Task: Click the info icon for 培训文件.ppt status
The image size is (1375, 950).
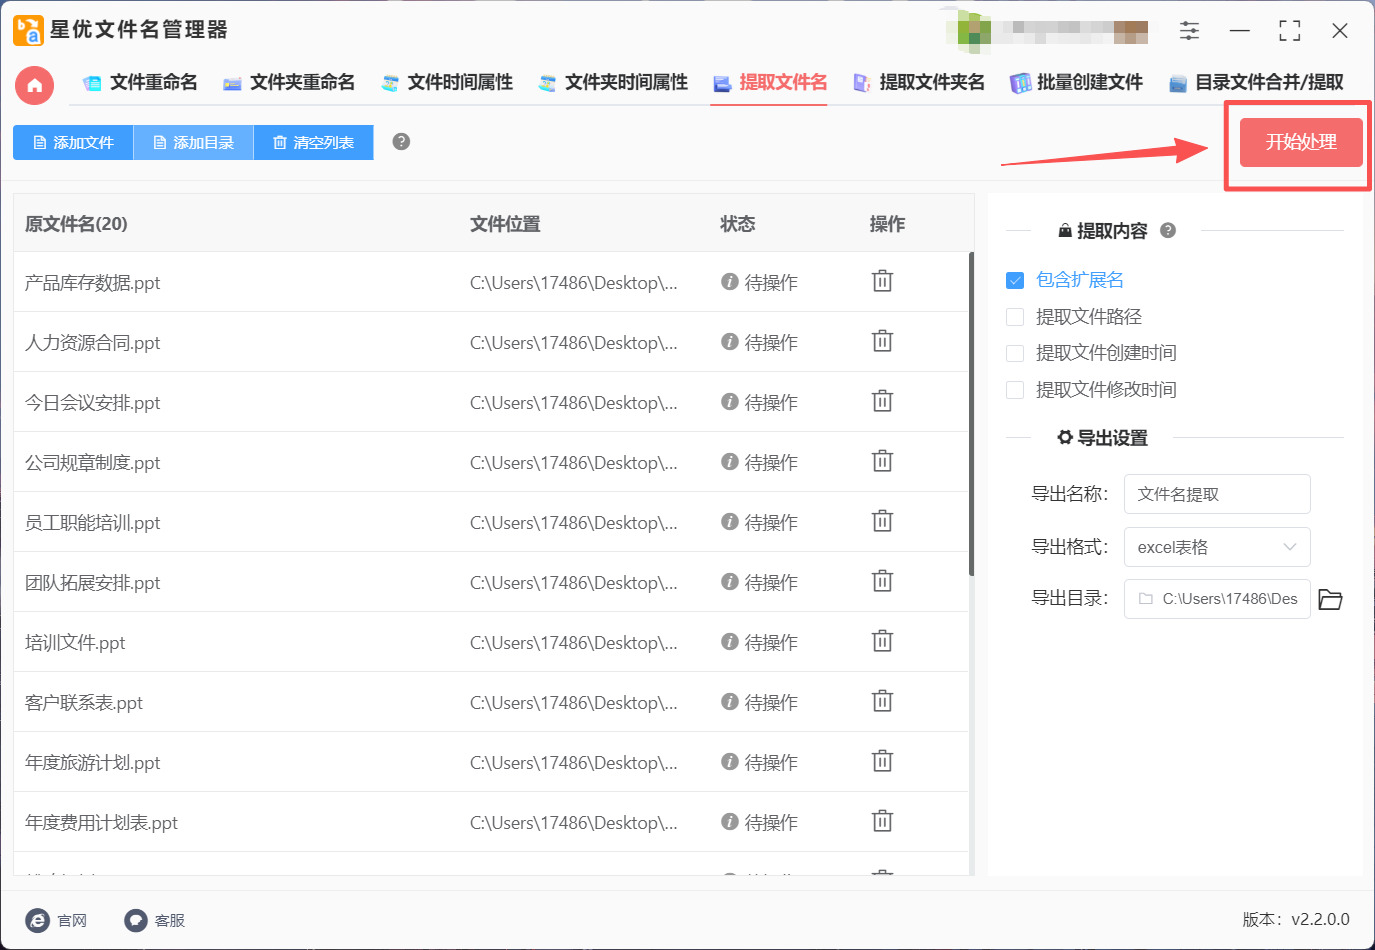Action: point(730,642)
